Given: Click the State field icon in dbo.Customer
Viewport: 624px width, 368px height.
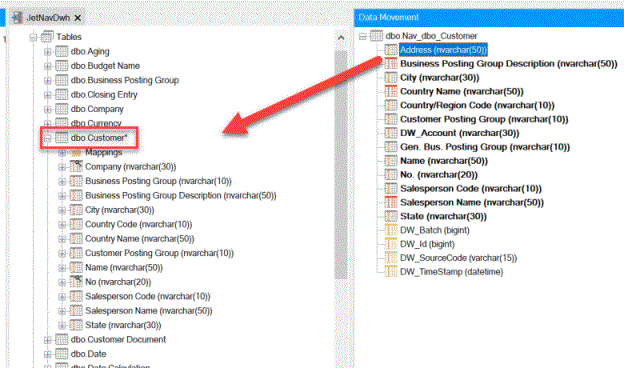Looking at the screenshot, I should tap(76, 325).
